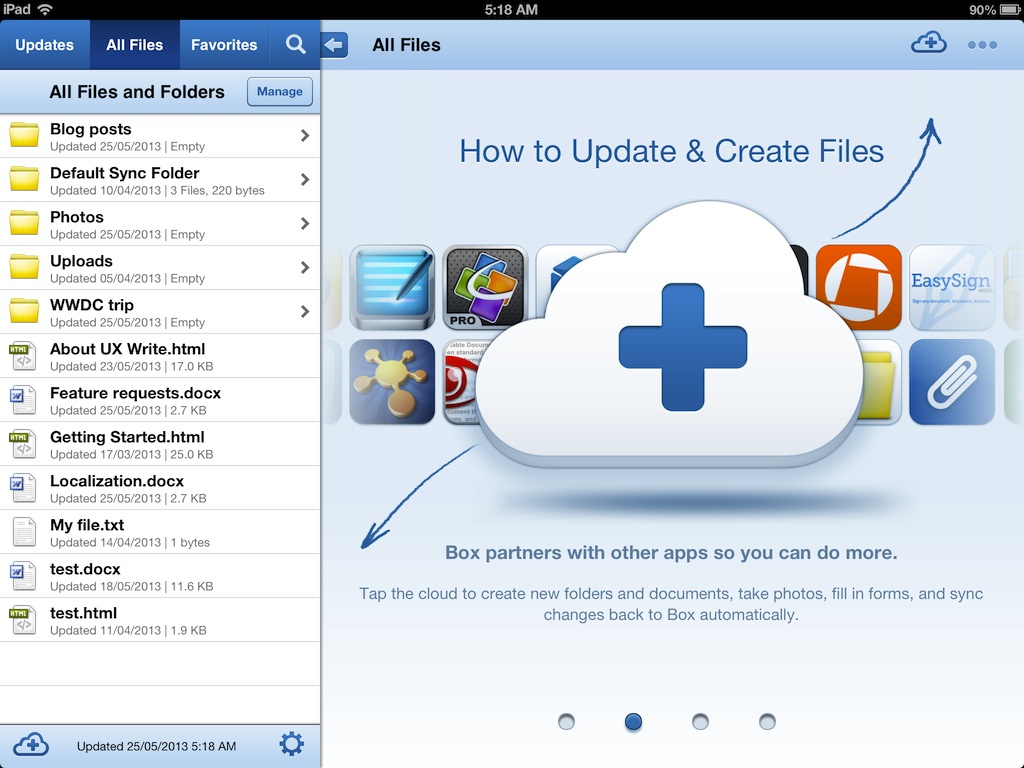Image resolution: width=1024 pixels, height=768 pixels.
Task: Tap the Uploads folder name
Action: point(82,261)
